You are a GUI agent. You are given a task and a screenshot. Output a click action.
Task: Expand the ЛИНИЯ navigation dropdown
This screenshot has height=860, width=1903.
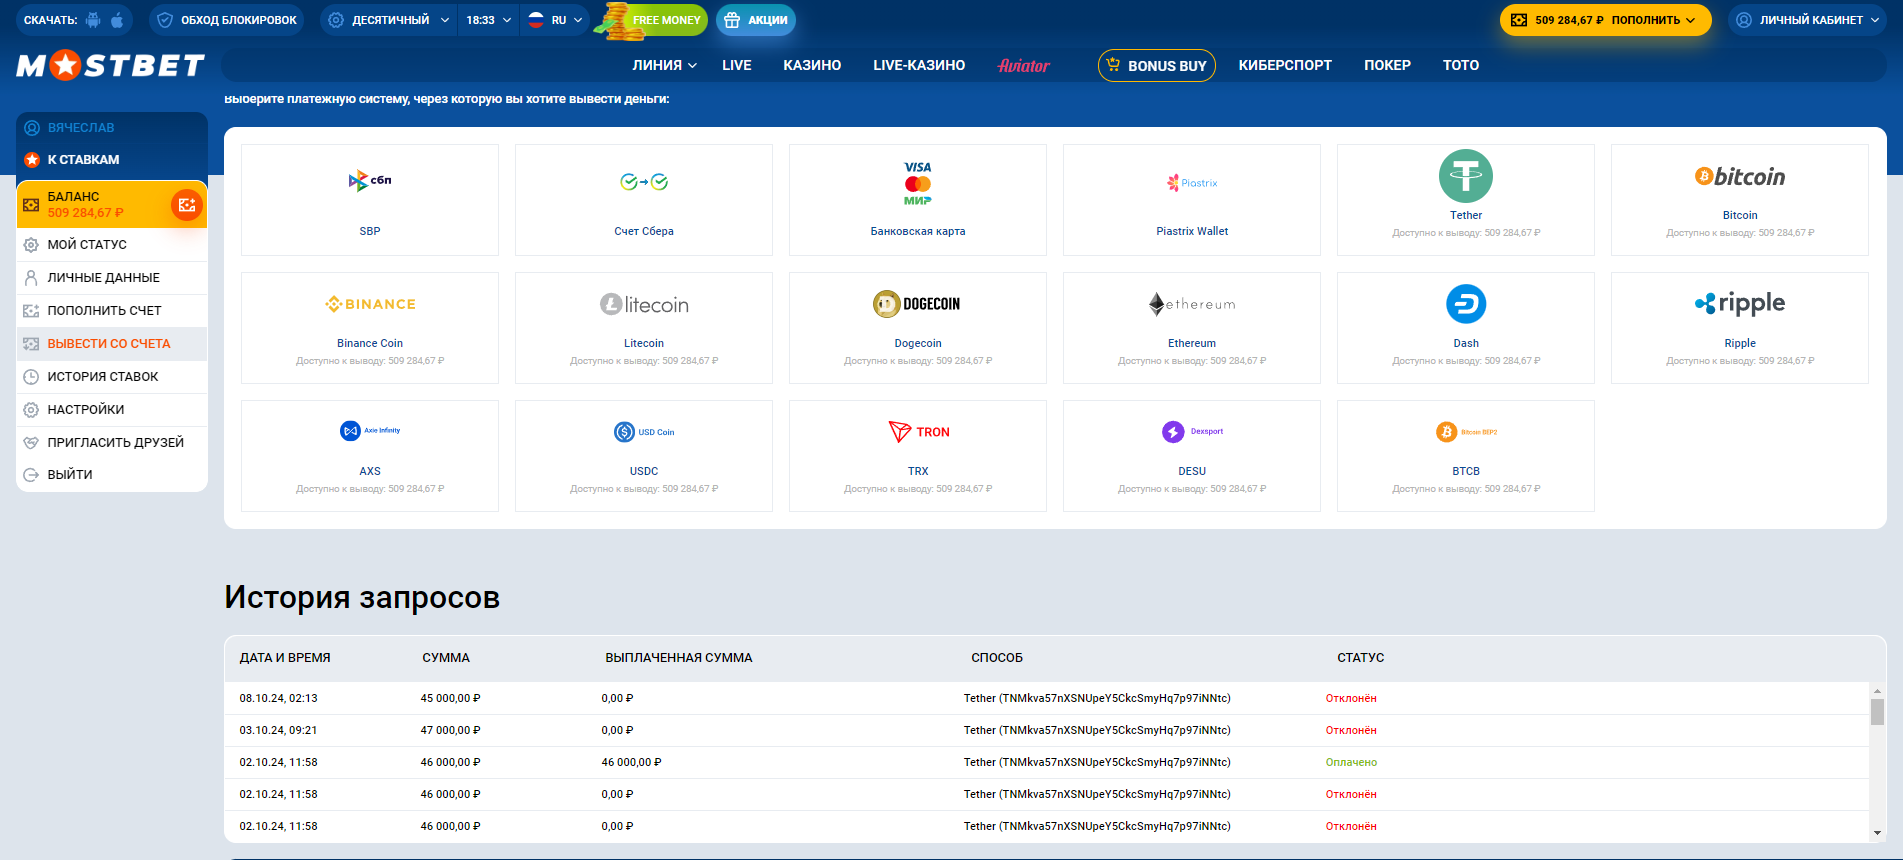[x=664, y=65]
